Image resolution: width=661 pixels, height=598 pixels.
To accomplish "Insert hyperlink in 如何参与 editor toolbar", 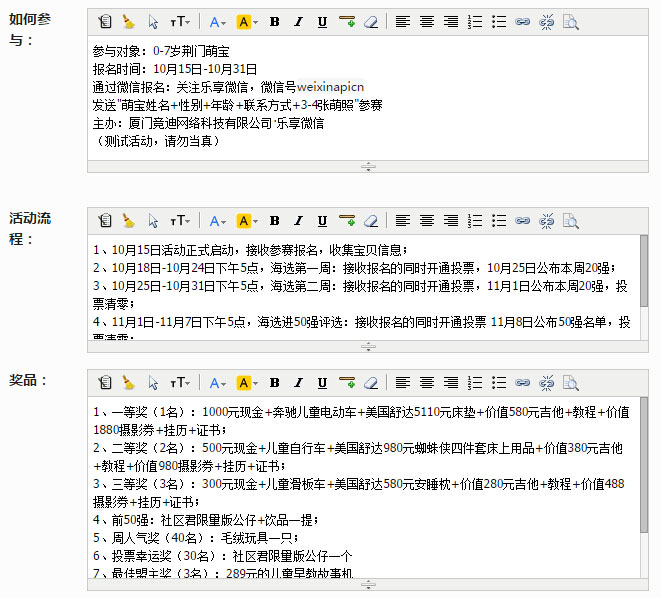I will tap(522, 22).
